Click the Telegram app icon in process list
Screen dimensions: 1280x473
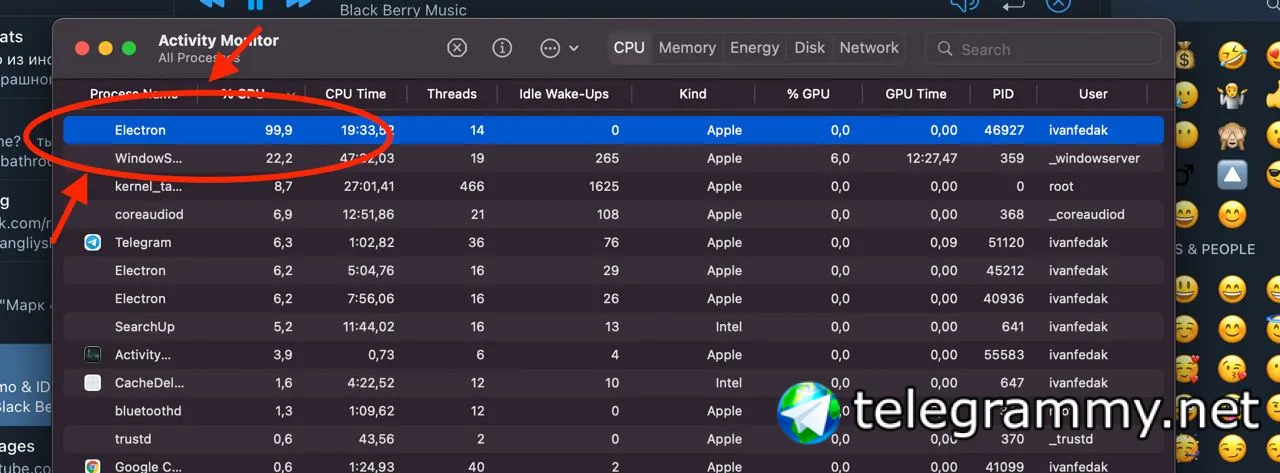coord(92,242)
